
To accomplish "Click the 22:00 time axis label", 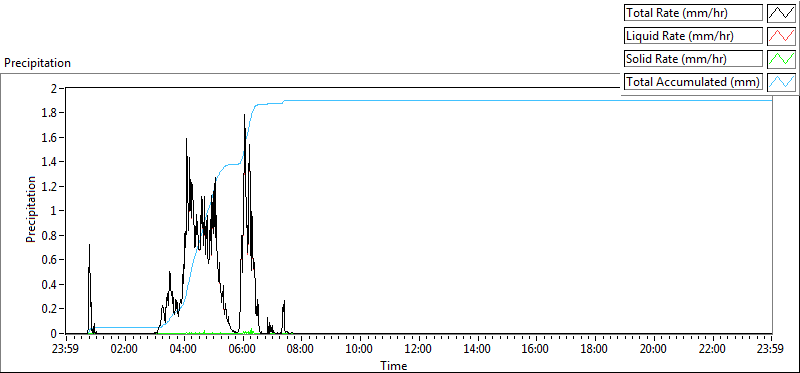I will tap(712, 349).
